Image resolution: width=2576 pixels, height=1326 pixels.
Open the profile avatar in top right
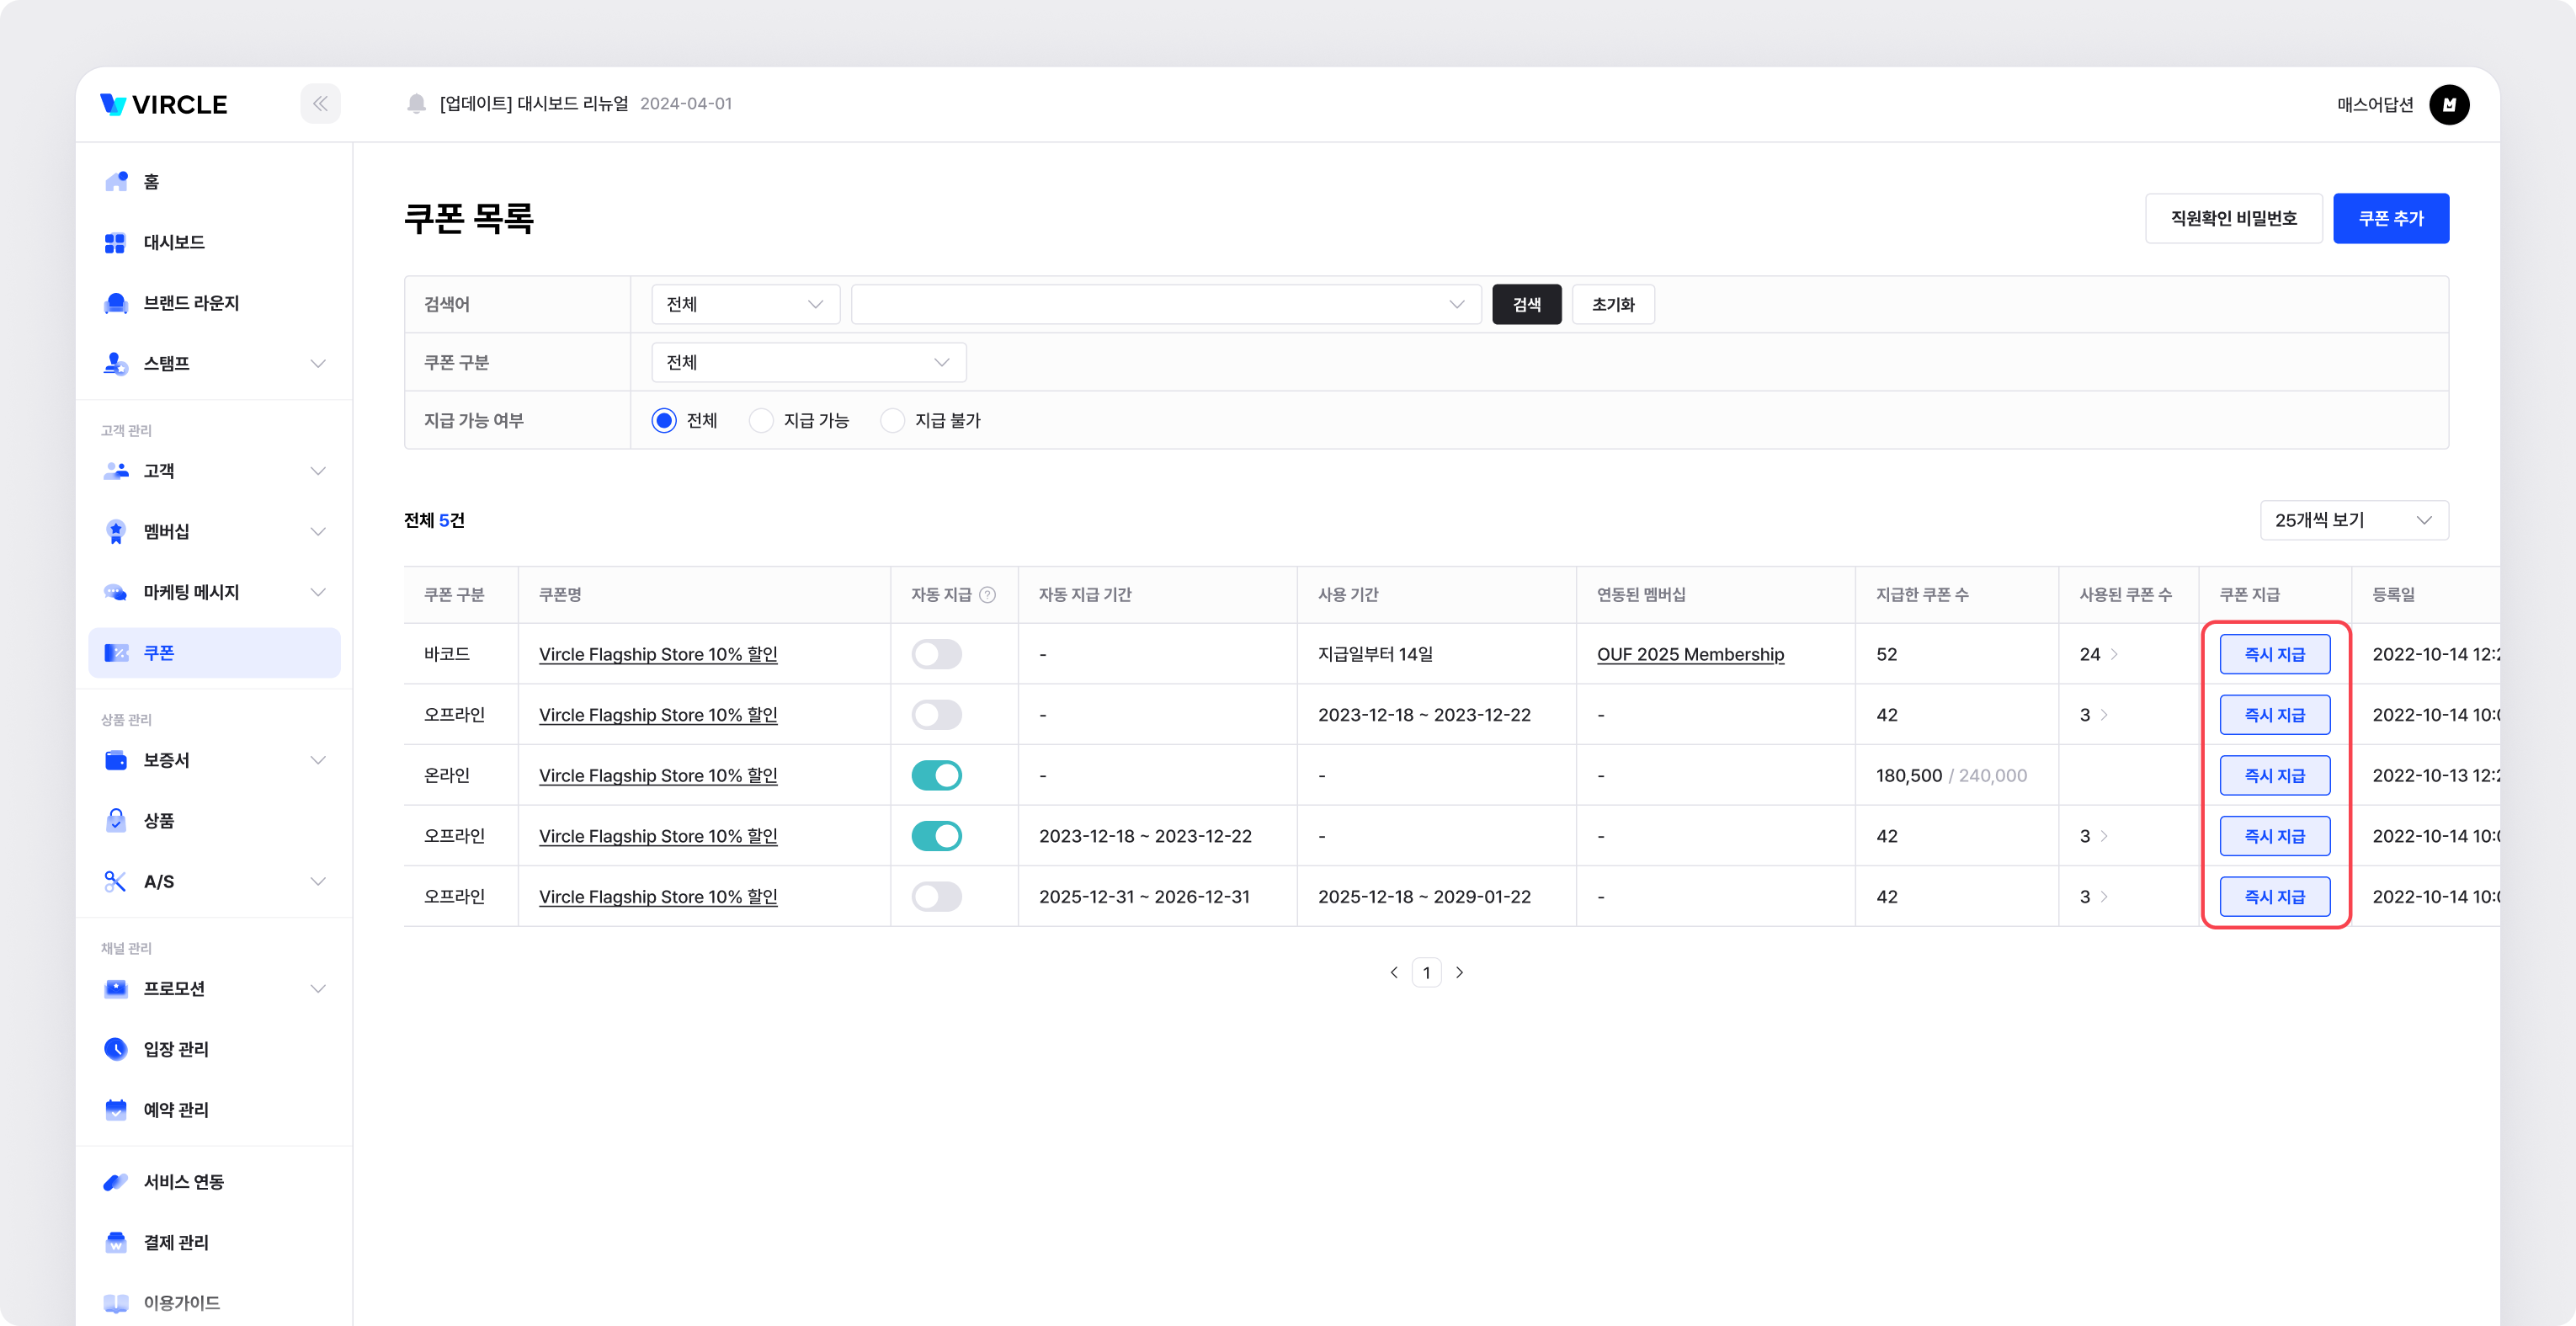(x=2448, y=105)
